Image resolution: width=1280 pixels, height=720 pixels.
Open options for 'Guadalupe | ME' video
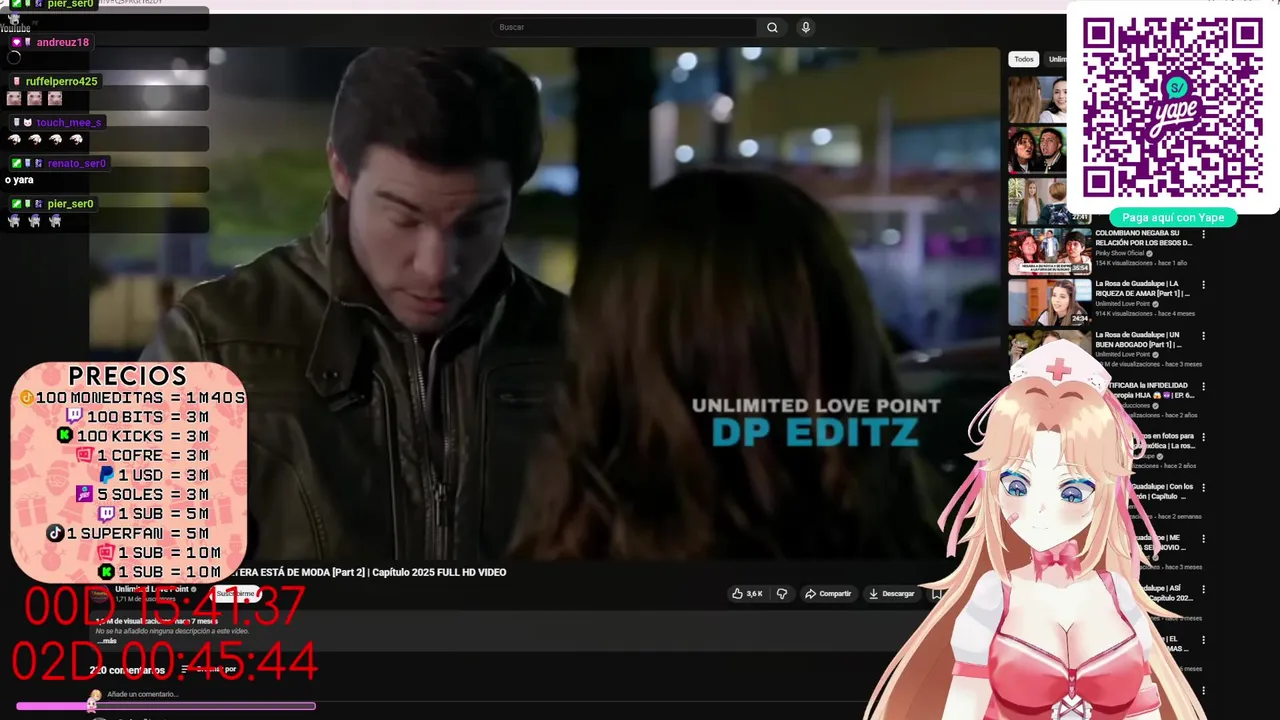[1203, 539]
